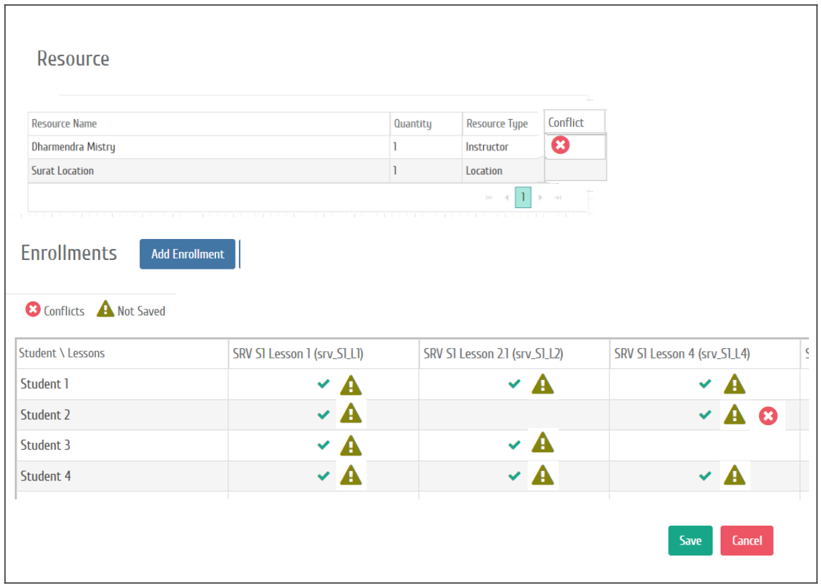Screen dimensions: 821x587
Task: Click Student 2 Lesson 4 warning triangle
Action: coord(734,414)
